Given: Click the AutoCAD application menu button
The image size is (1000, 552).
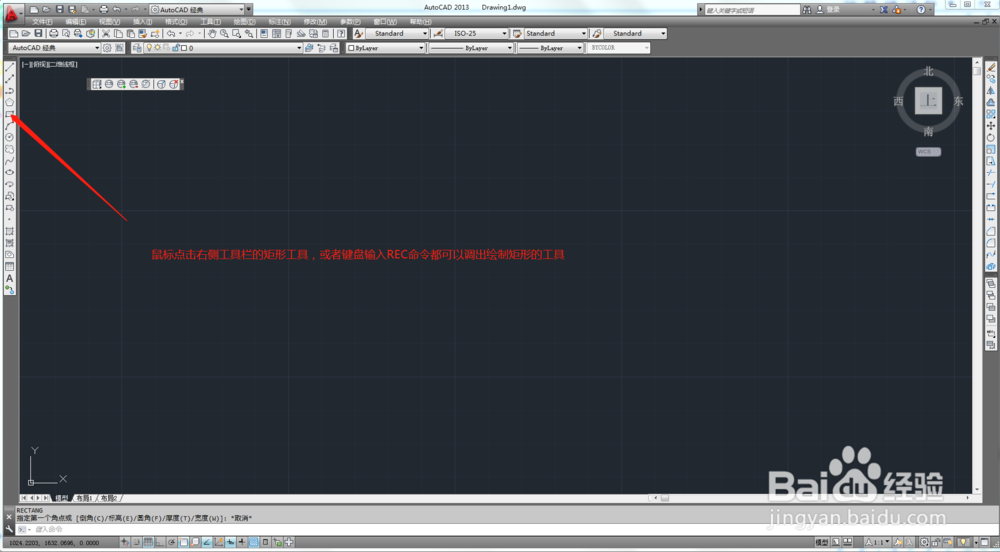Looking at the screenshot, I should 12,12.
